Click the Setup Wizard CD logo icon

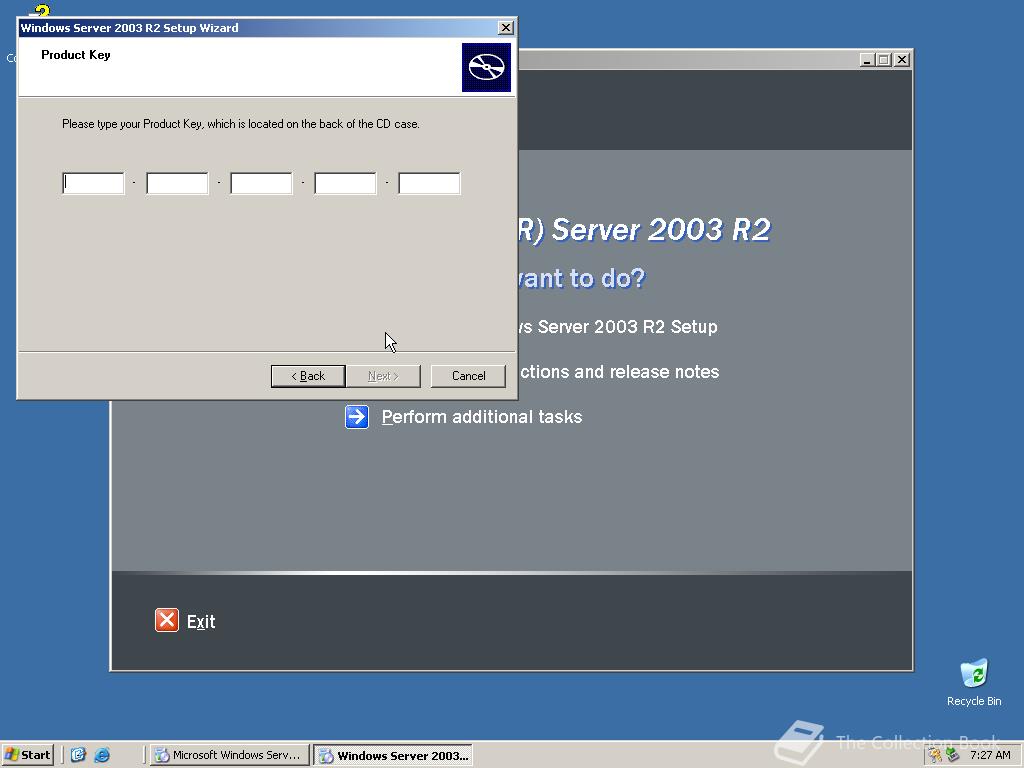coord(487,67)
